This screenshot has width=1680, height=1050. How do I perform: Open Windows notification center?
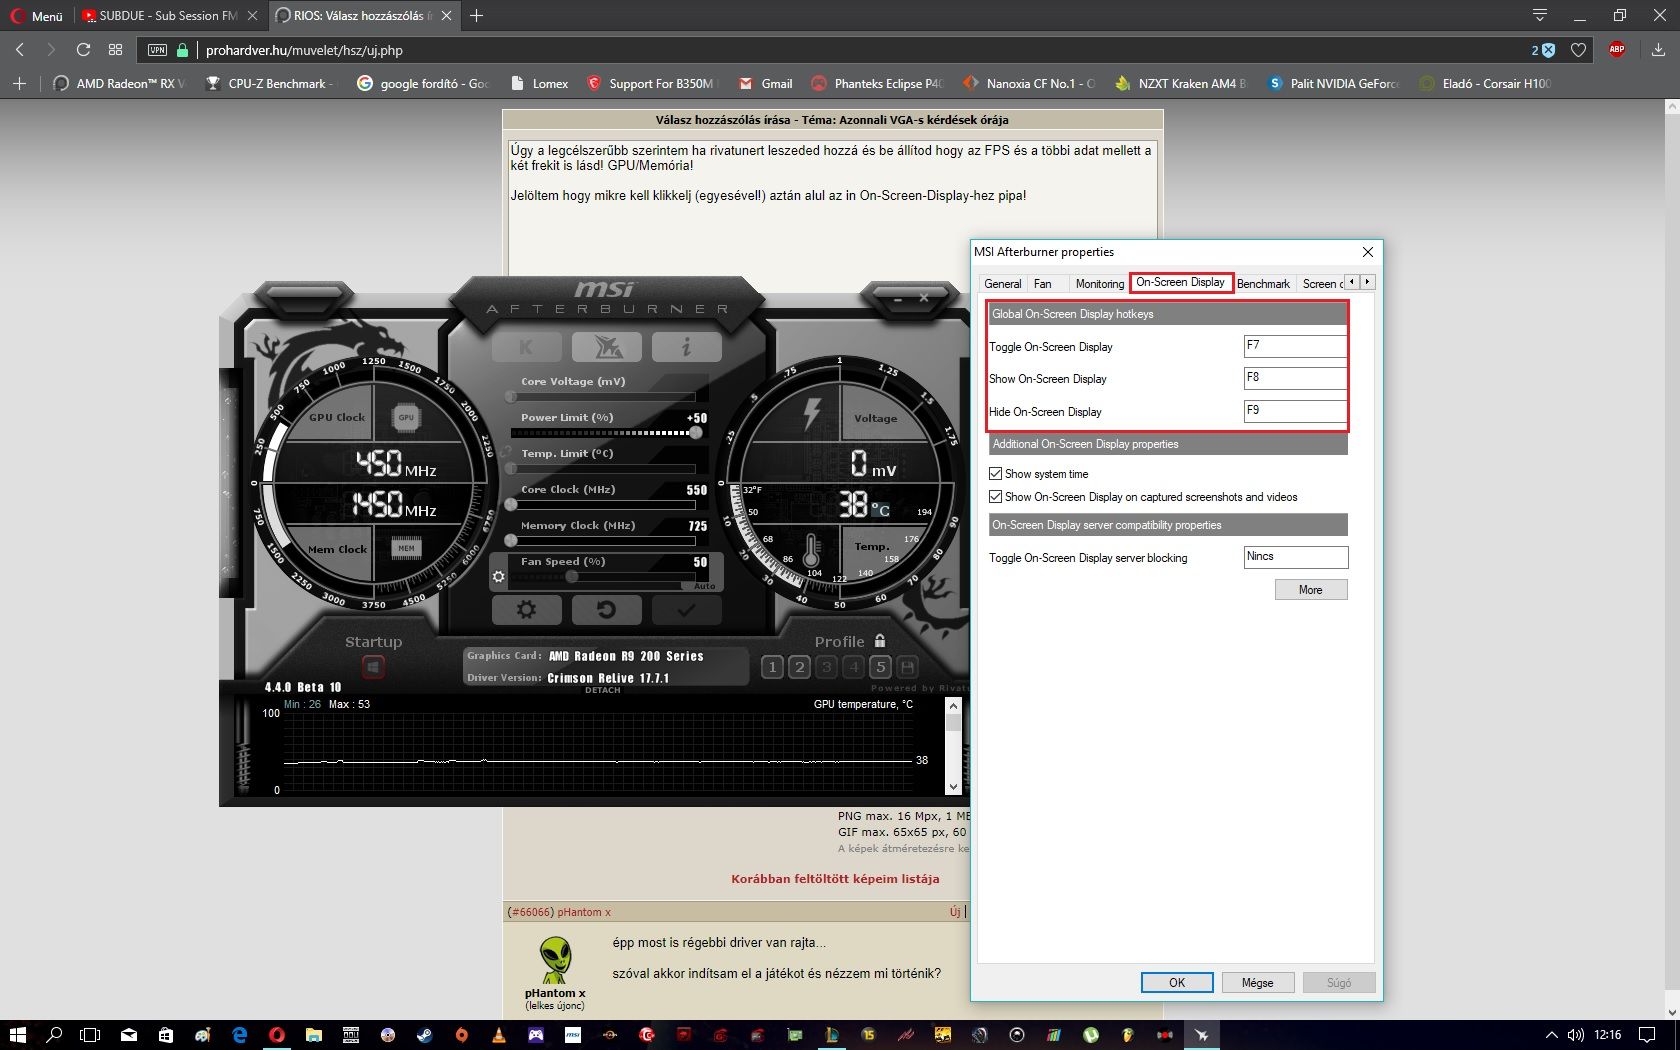coord(1647,1035)
